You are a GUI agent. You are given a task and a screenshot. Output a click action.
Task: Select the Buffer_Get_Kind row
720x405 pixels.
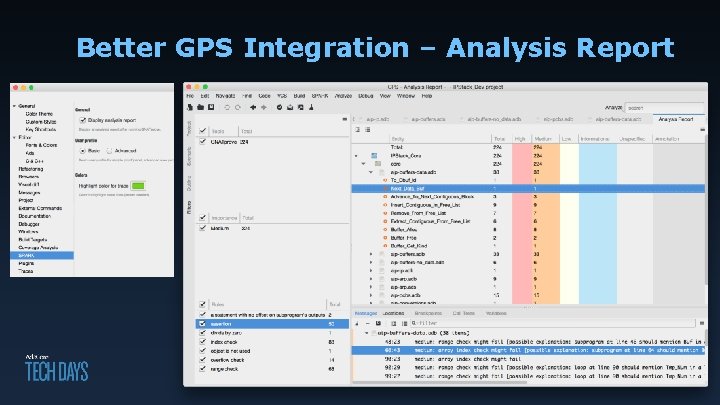click(528, 246)
